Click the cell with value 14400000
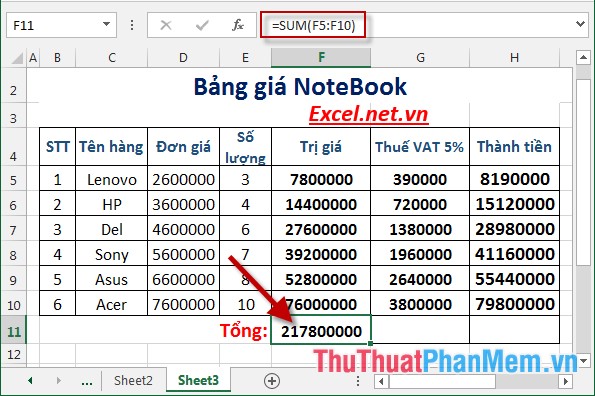This screenshot has width=595, height=396. point(321,204)
